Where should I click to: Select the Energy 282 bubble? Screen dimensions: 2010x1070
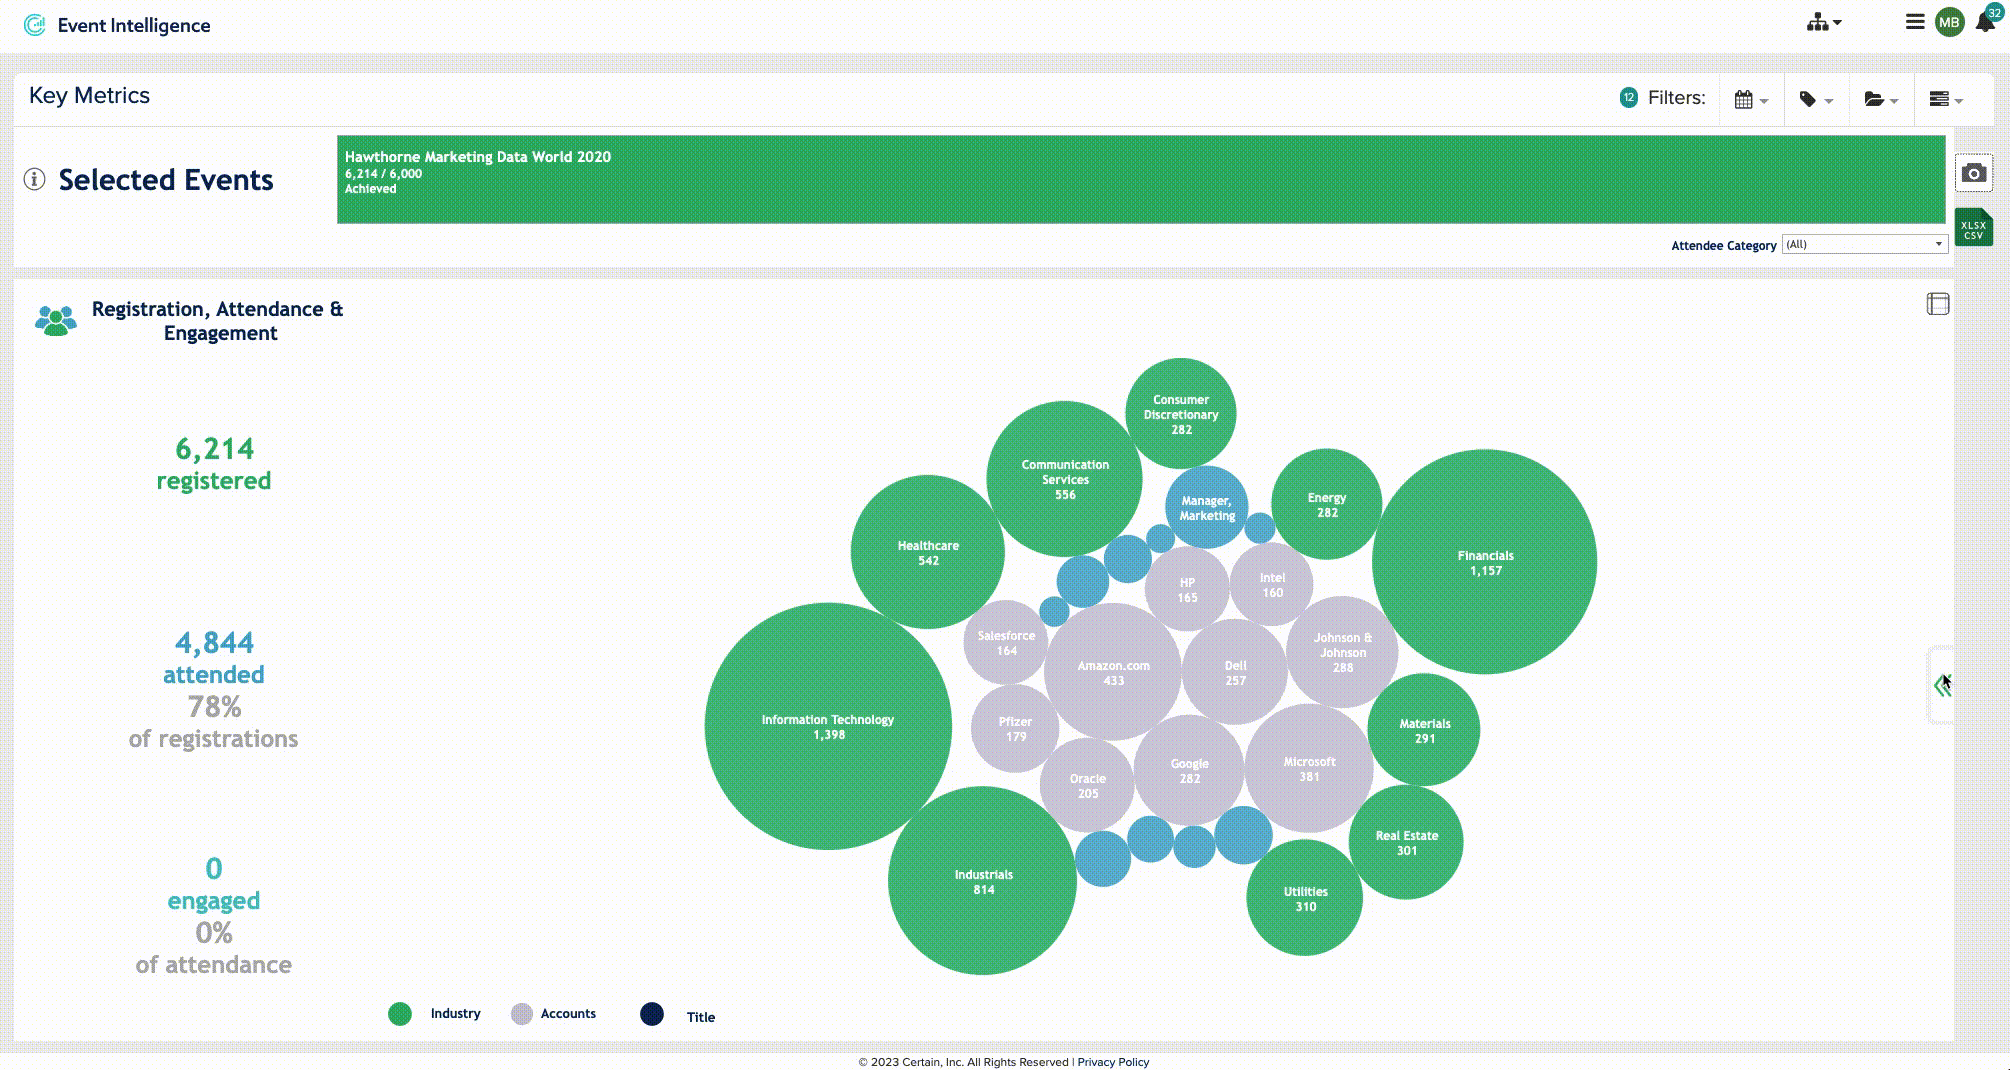tap(1327, 504)
